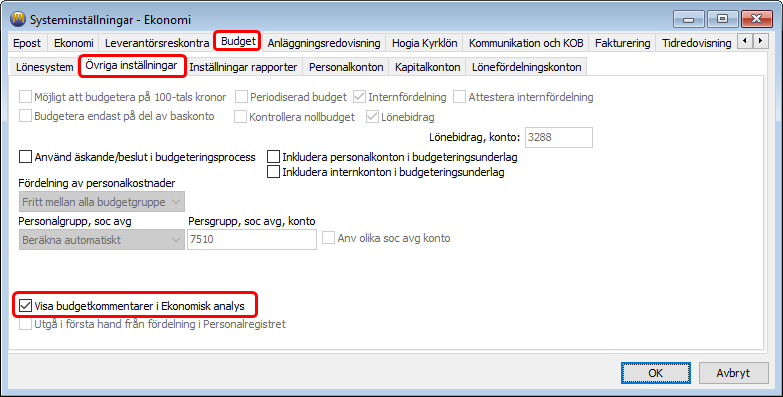Toggle the Lönebidrag checkbox
This screenshot has height=397, width=783.
coord(373,117)
